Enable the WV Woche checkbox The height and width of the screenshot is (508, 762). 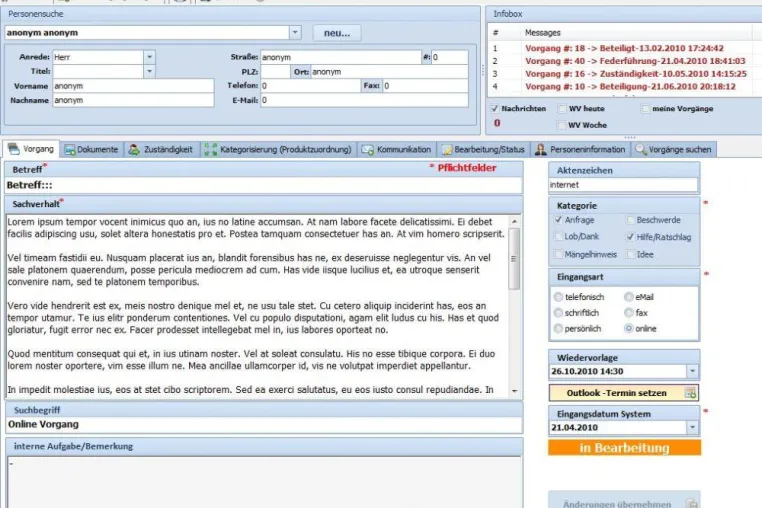coord(562,125)
